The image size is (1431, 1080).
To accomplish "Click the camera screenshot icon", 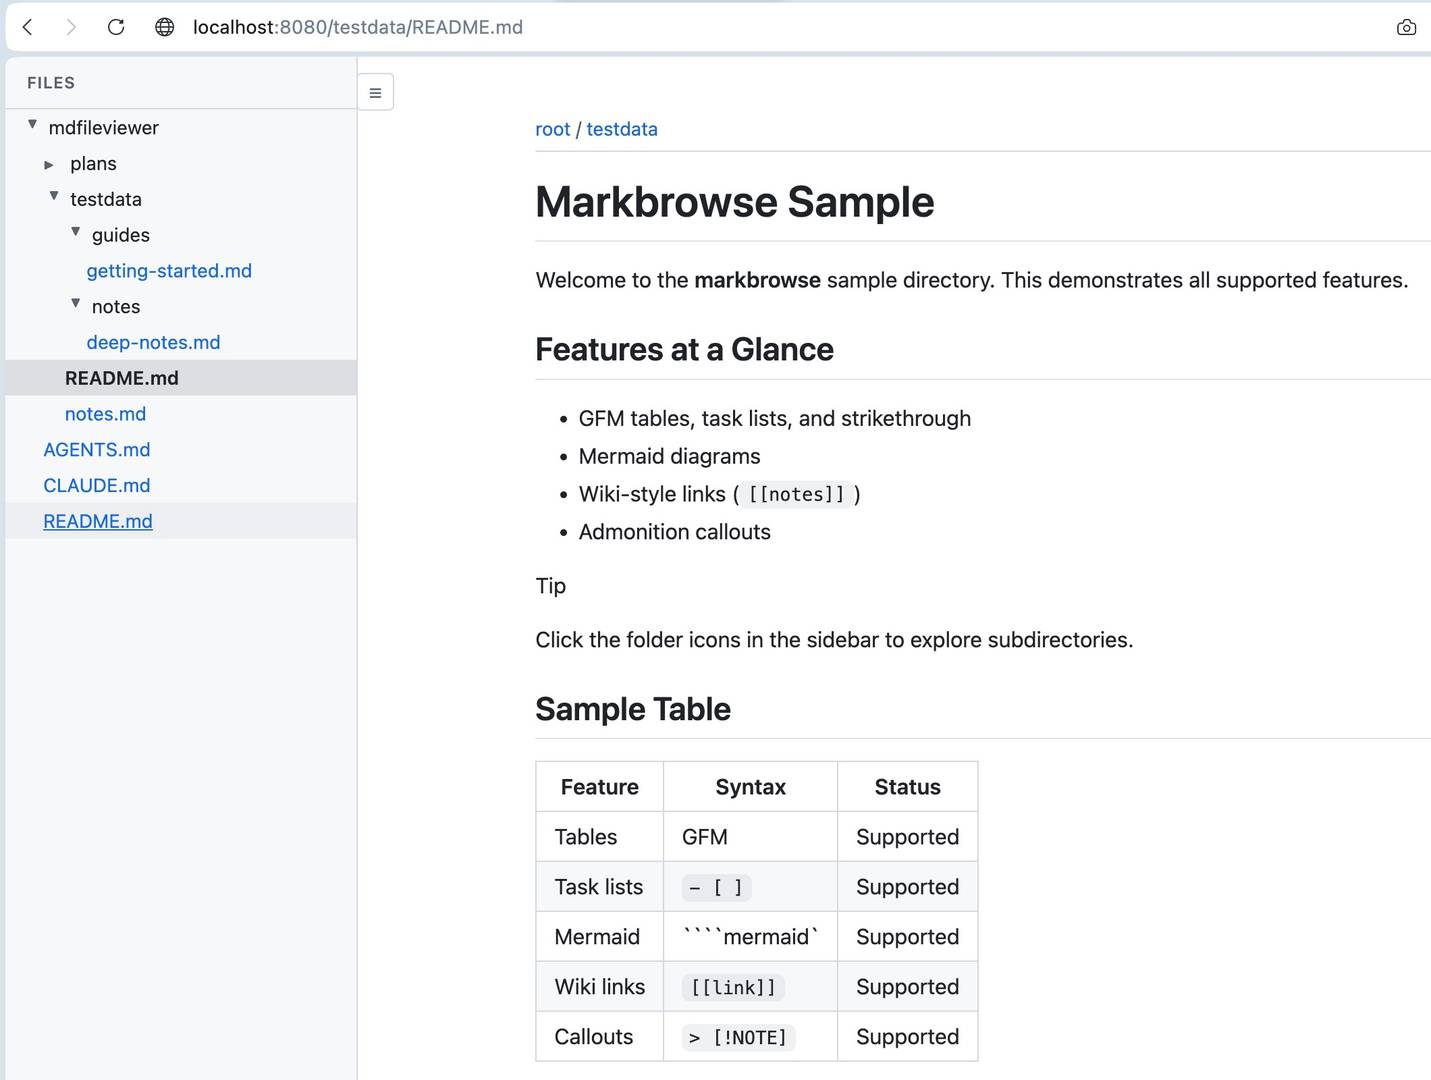I will (x=1406, y=27).
